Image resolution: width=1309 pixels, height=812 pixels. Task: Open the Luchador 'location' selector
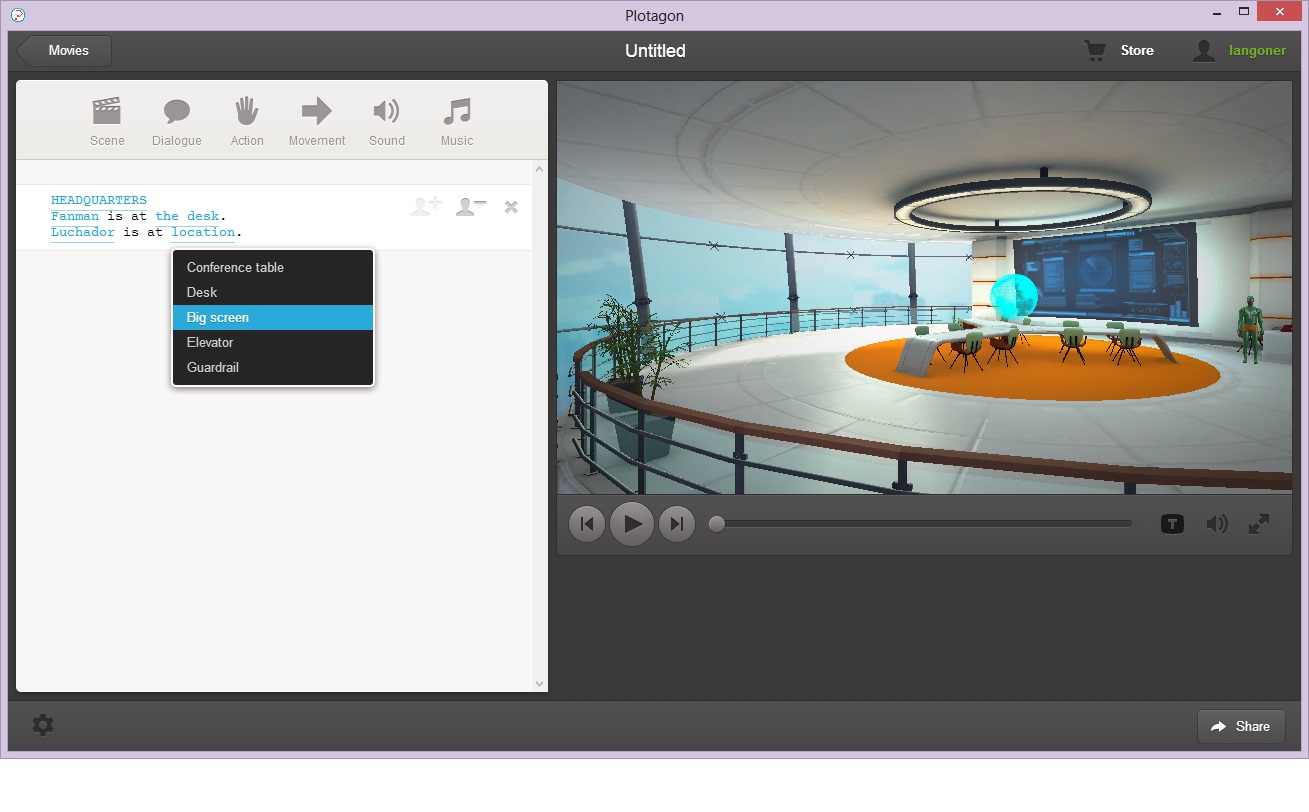pyautogui.click(x=203, y=232)
